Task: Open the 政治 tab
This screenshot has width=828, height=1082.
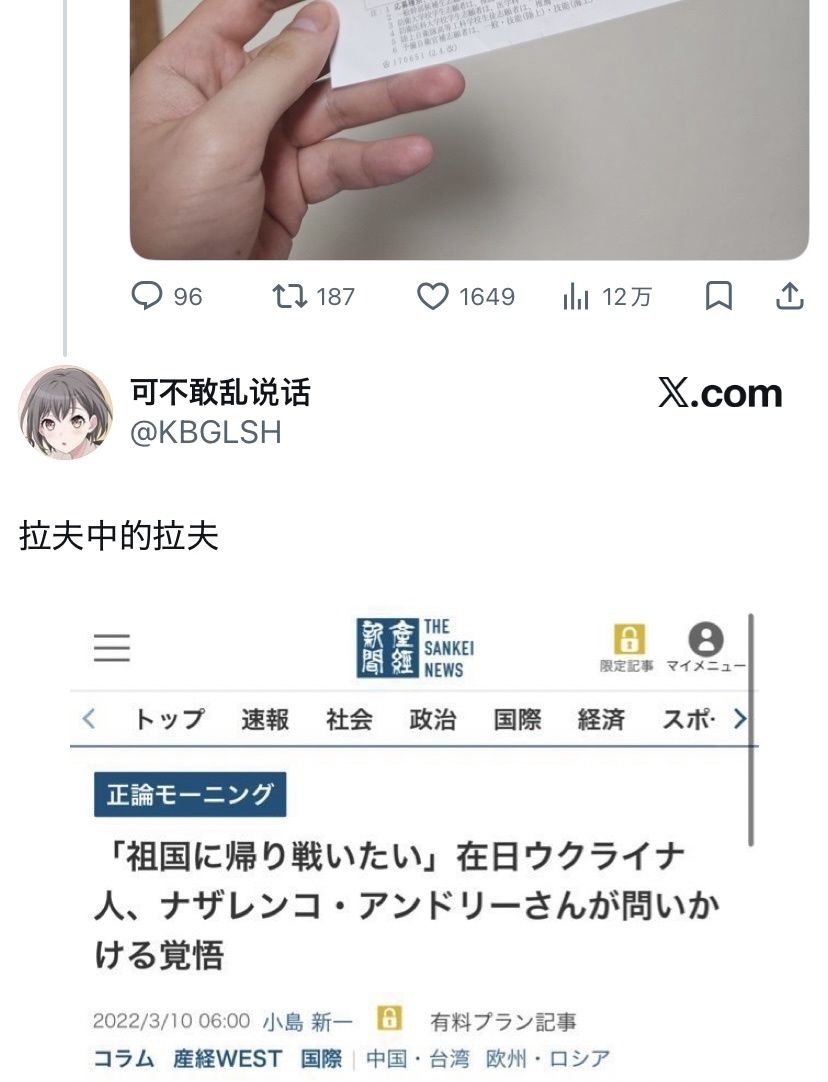Action: [433, 720]
